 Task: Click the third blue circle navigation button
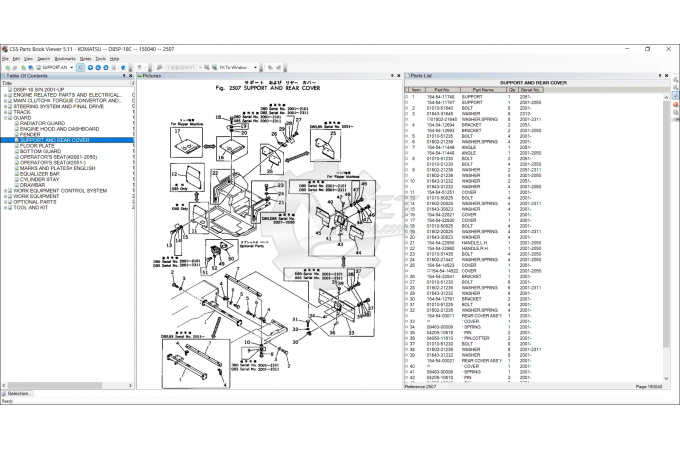tap(105, 68)
